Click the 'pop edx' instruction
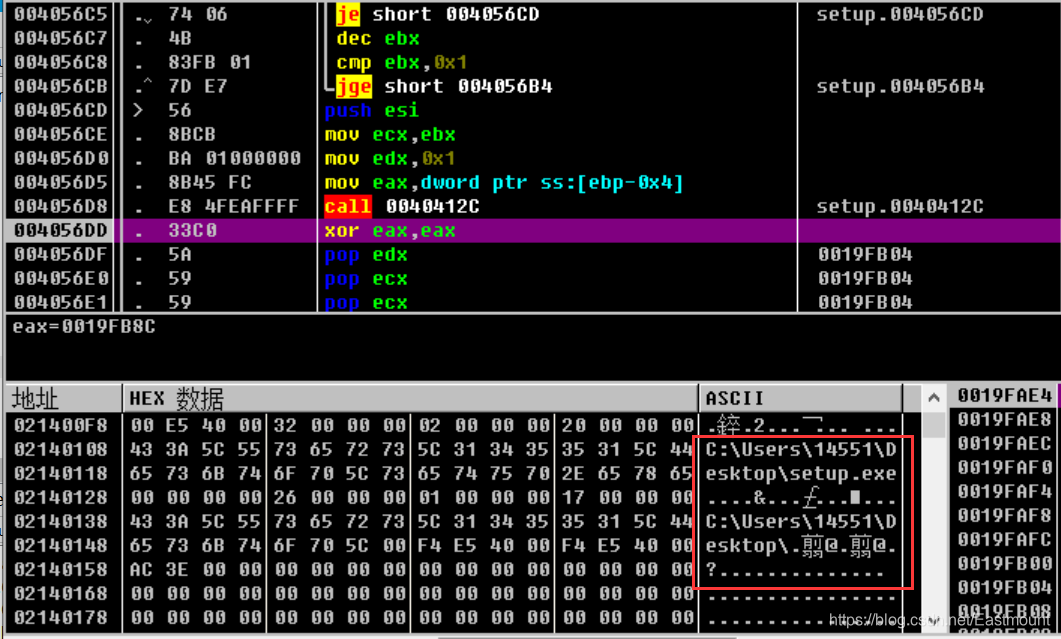1061x639 pixels. (366, 255)
